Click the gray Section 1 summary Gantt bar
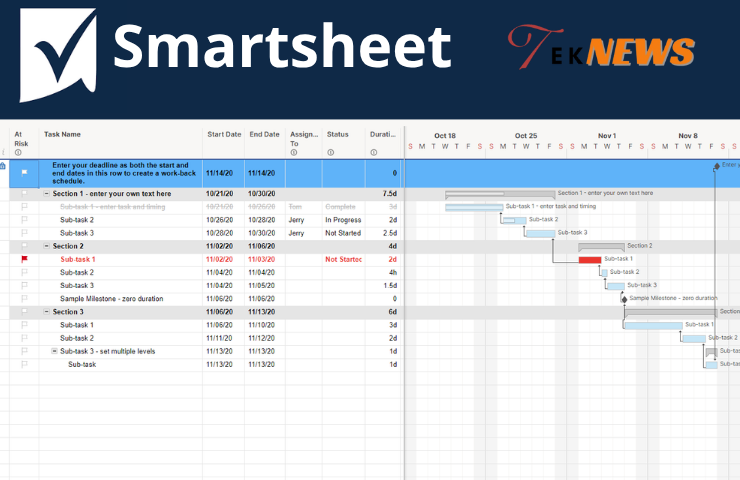Viewport: 740px width, 480px height. pyautogui.click(x=500, y=194)
